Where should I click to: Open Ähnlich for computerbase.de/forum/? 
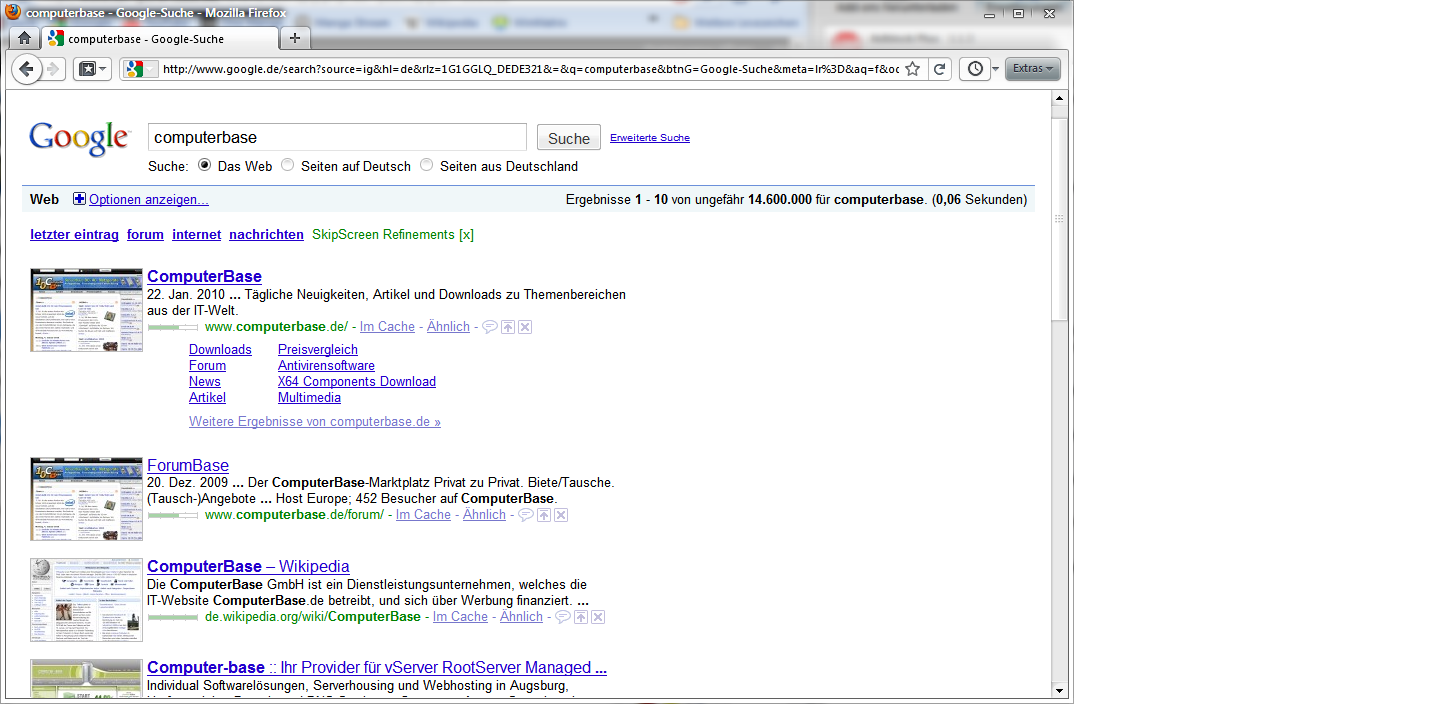(484, 514)
